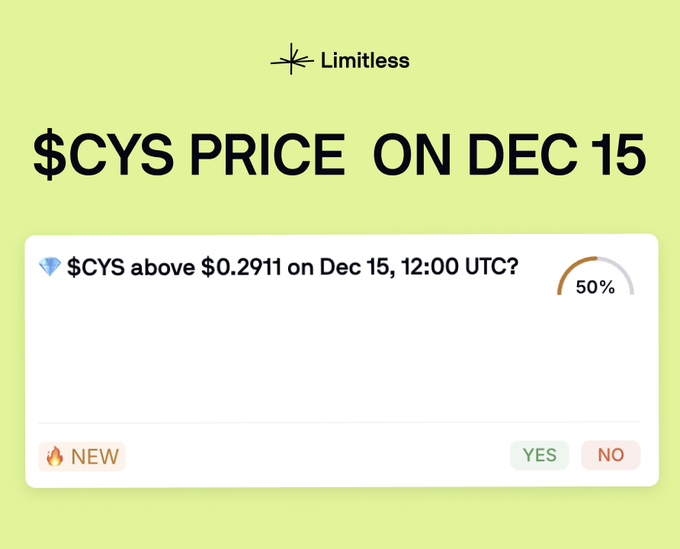Click the Limitless star logo icon
The height and width of the screenshot is (549, 680).
coord(291,61)
